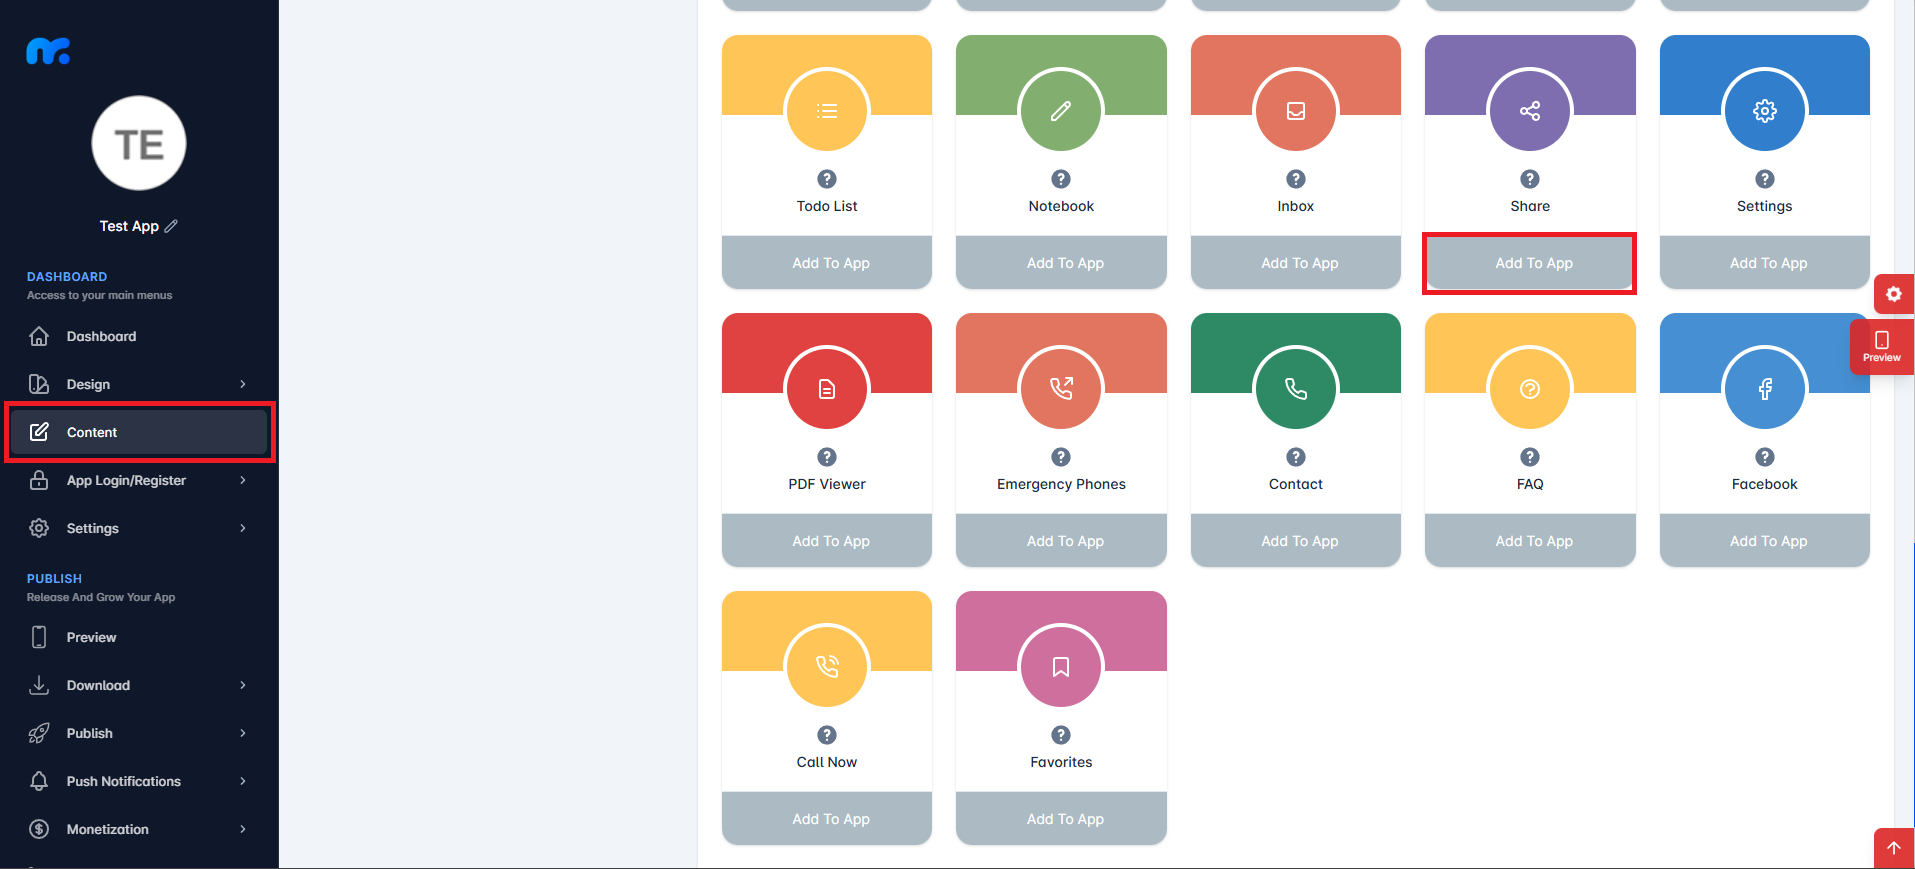The height and width of the screenshot is (869, 1915).
Task: Select the Share module icon
Action: point(1530,111)
